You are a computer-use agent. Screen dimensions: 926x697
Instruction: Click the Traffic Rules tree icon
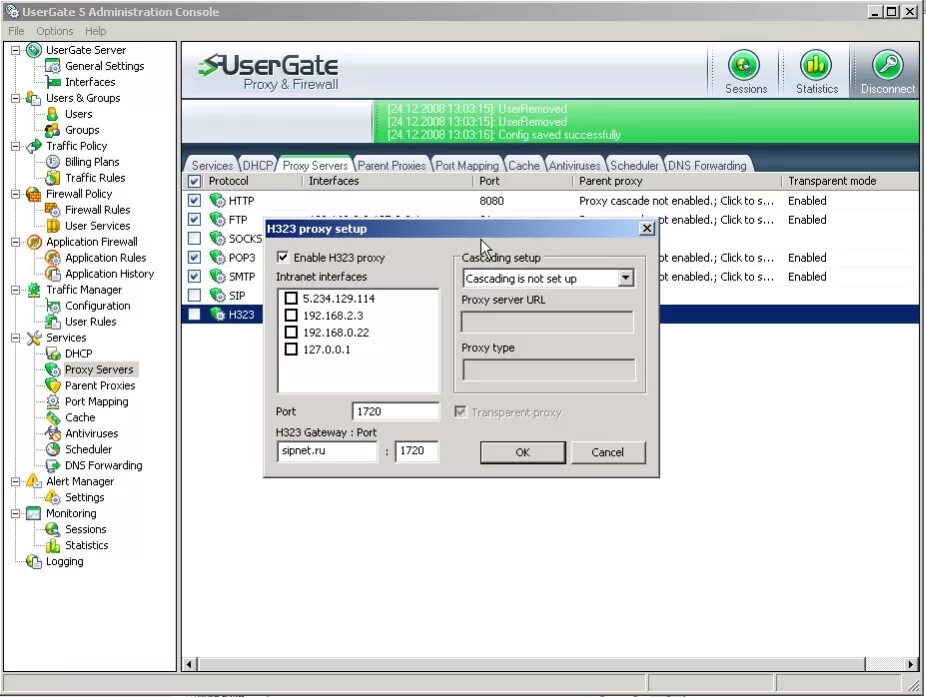(x=53, y=178)
